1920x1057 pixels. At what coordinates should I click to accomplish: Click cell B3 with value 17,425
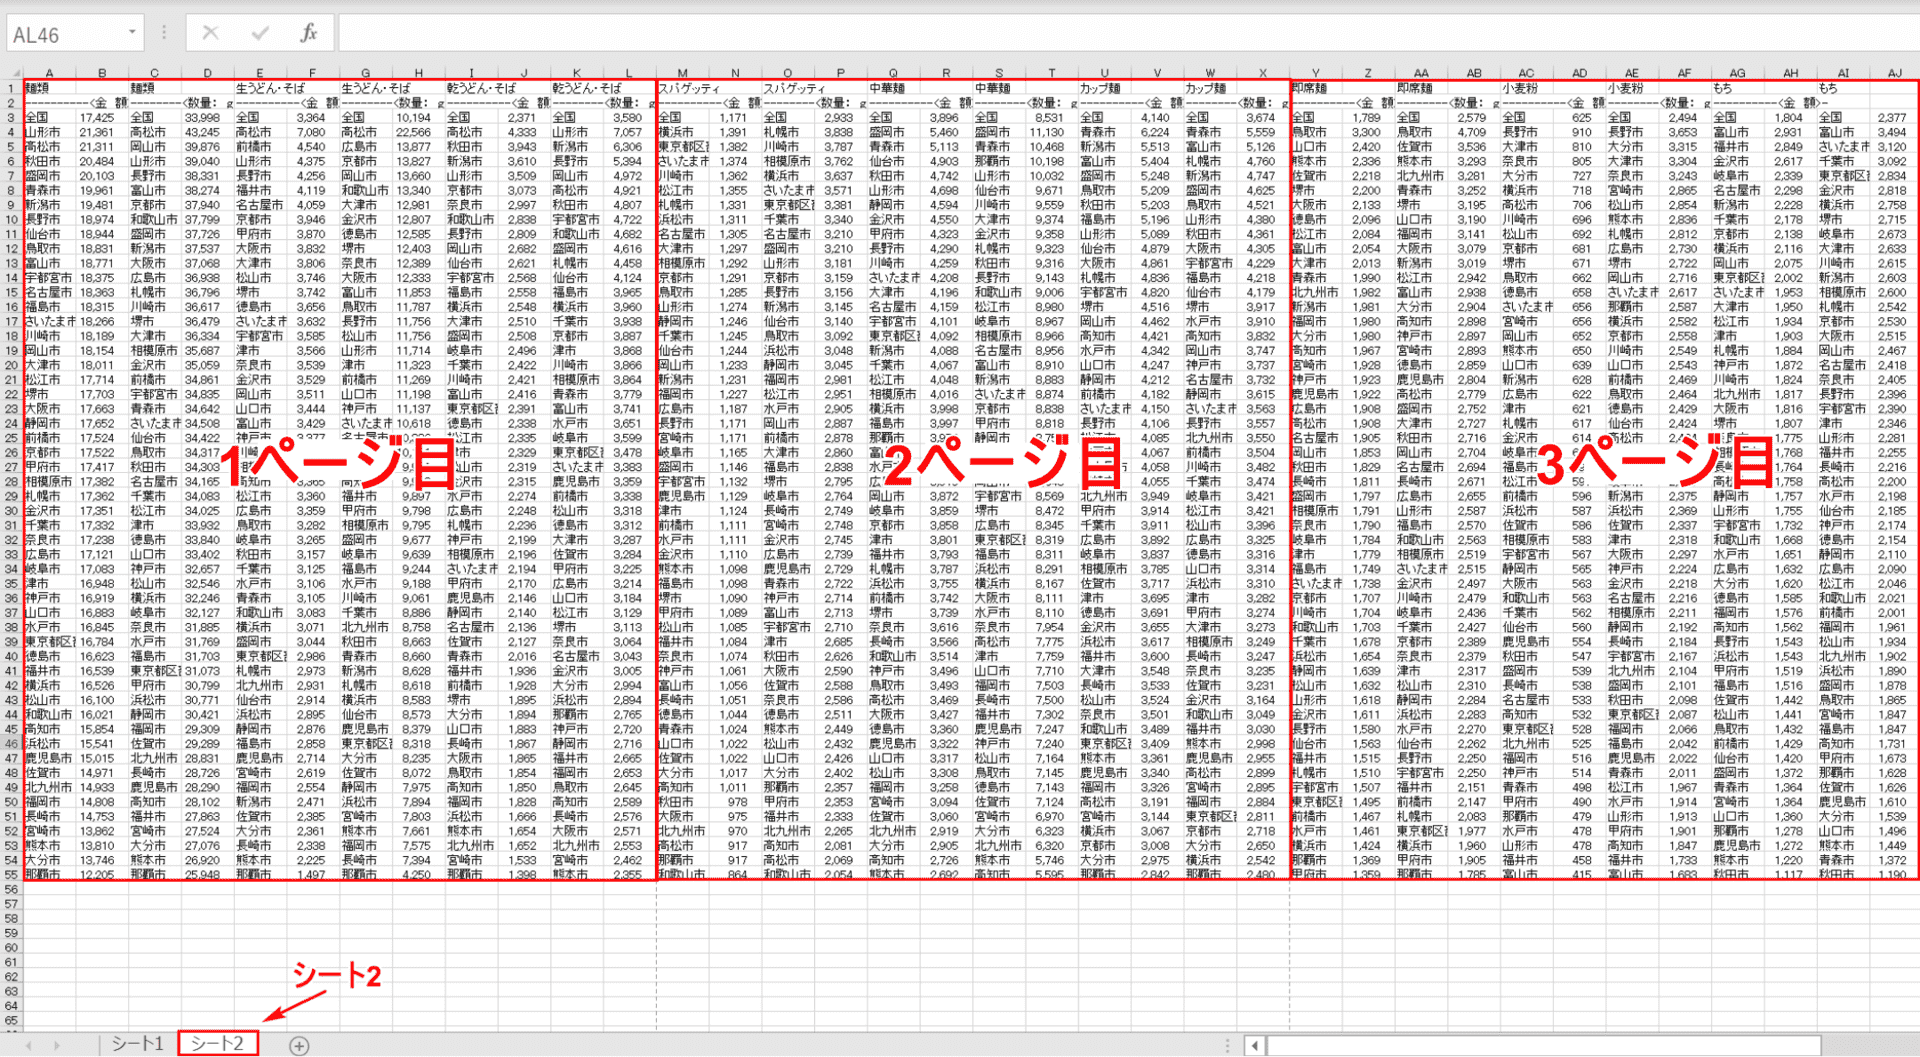pos(102,117)
